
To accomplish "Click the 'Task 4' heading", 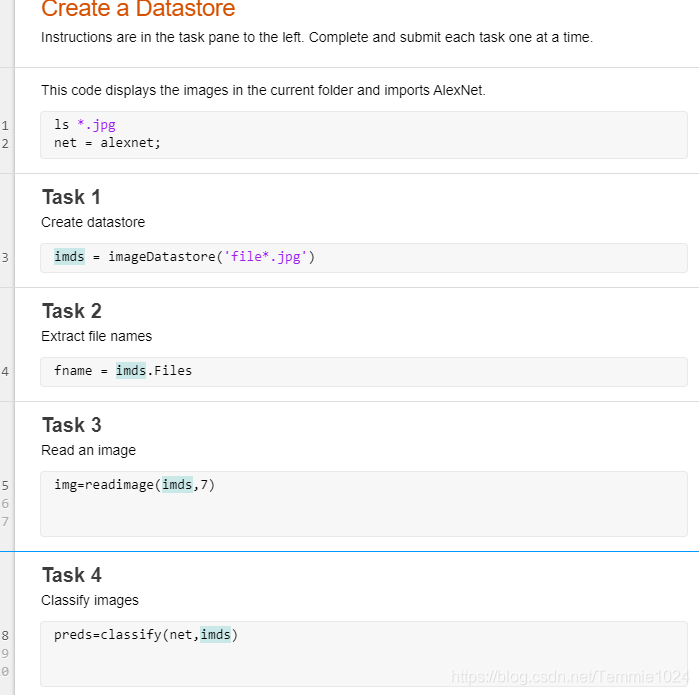I will click(72, 575).
